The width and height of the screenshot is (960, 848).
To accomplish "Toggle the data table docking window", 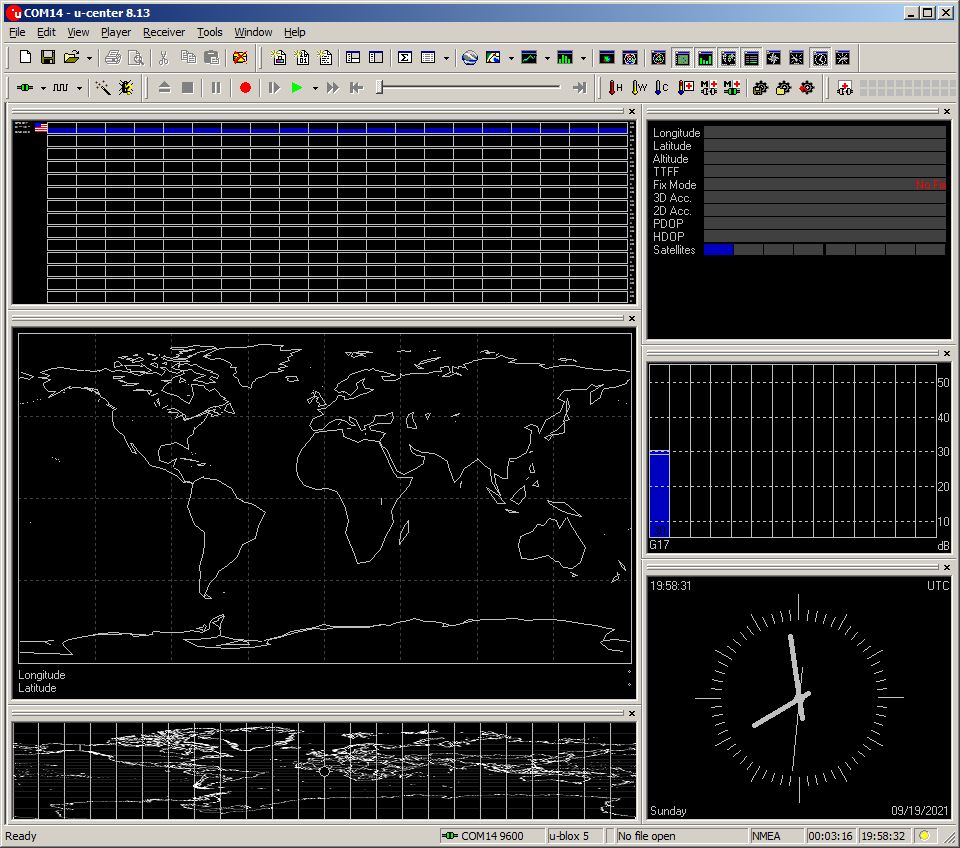I will coord(751,58).
